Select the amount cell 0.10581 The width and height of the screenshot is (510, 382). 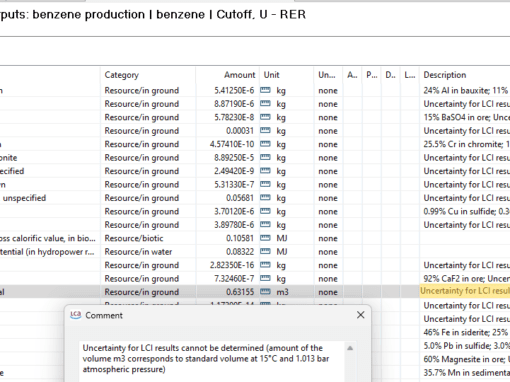228,238
